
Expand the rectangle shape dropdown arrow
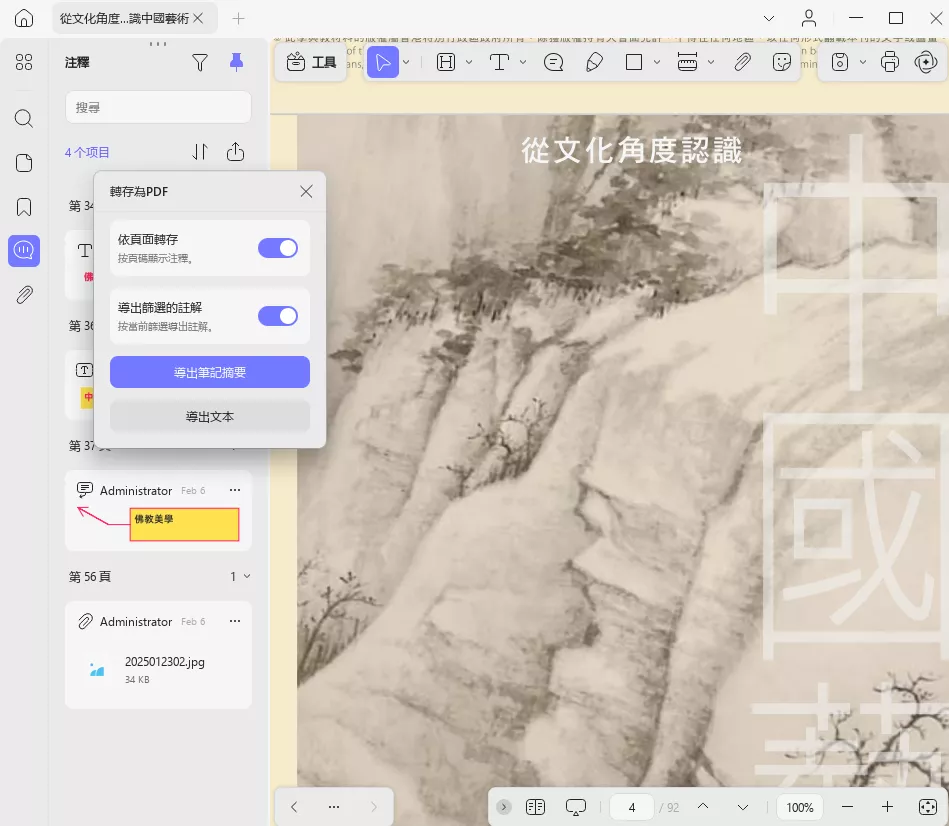coord(657,62)
